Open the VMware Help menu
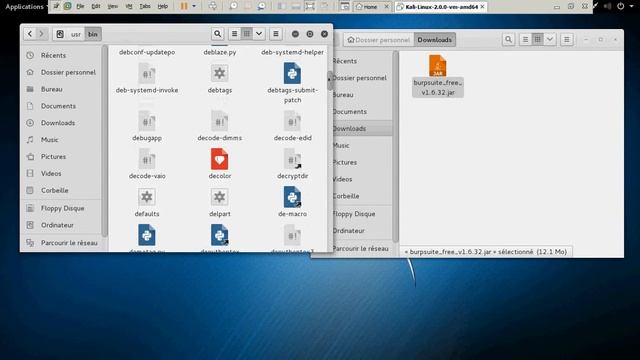The image size is (640, 360). point(162,7)
